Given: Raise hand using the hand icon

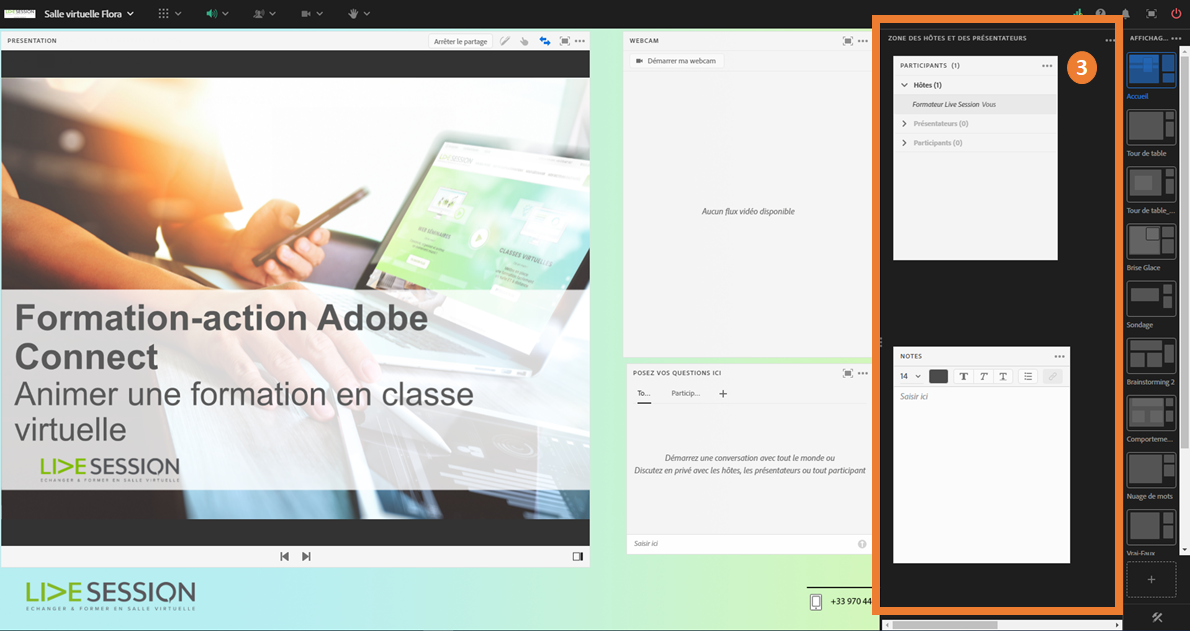Looking at the screenshot, I should click(354, 14).
